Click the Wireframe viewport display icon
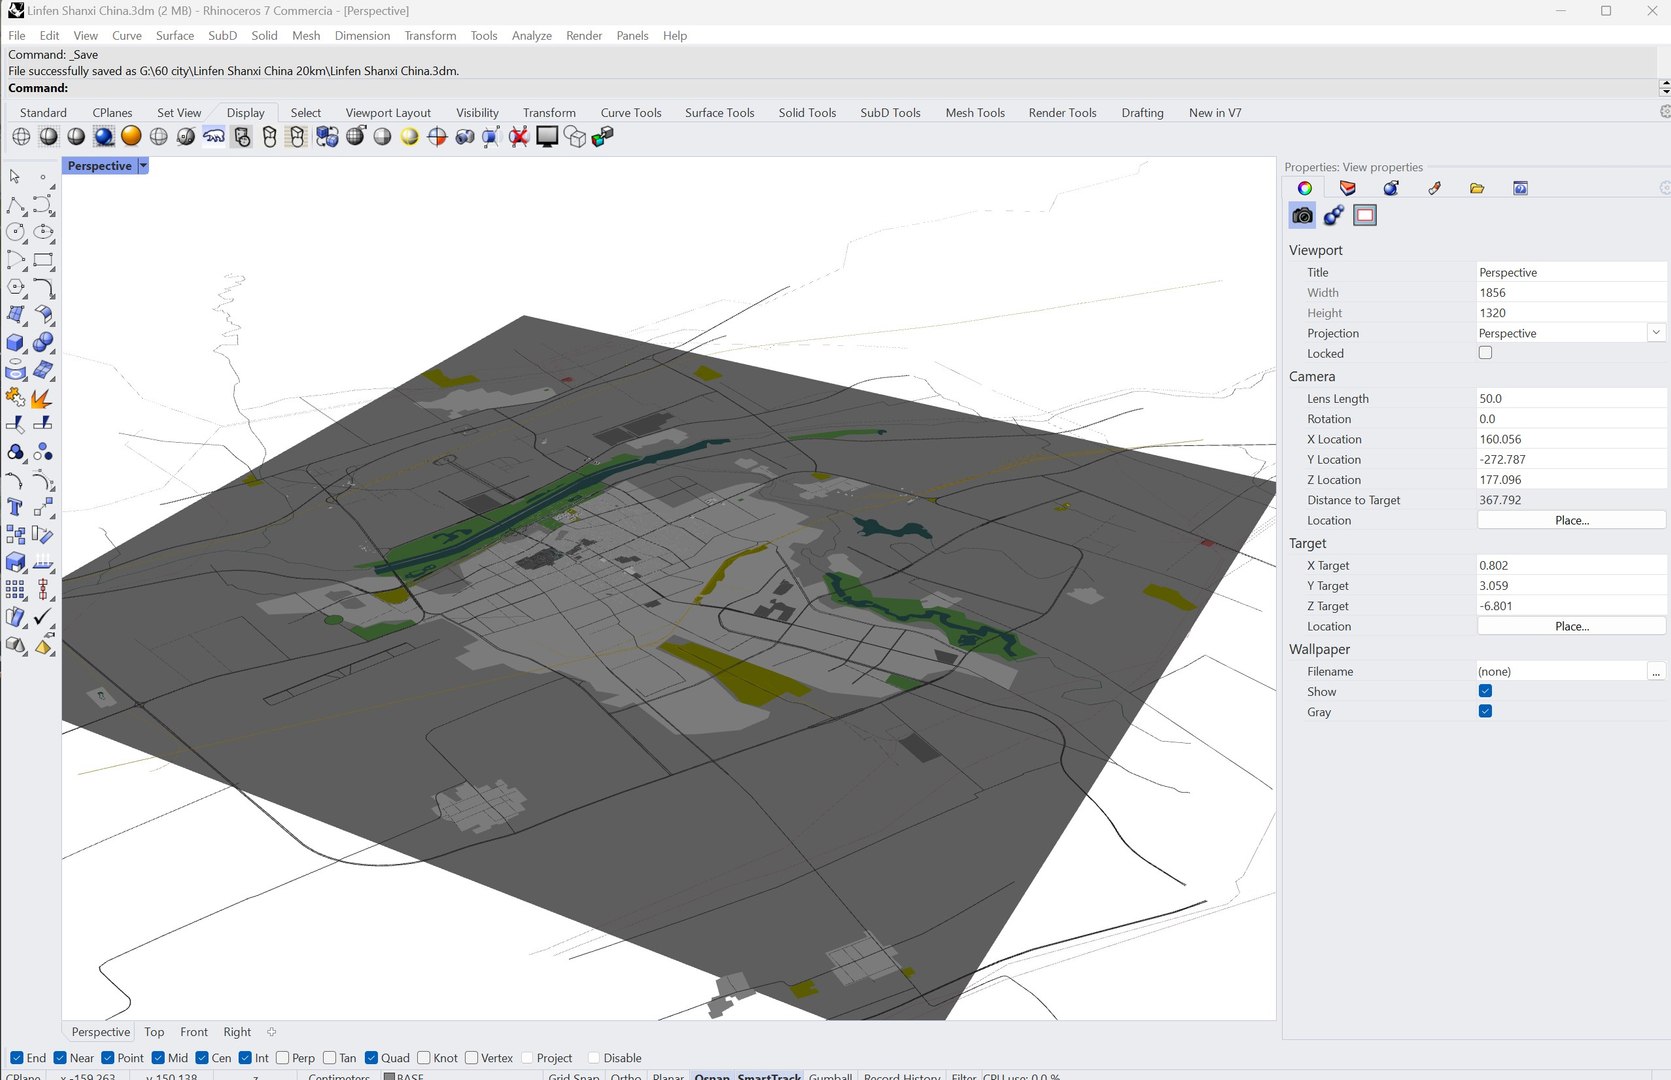The width and height of the screenshot is (1671, 1080). pyautogui.click(x=21, y=137)
